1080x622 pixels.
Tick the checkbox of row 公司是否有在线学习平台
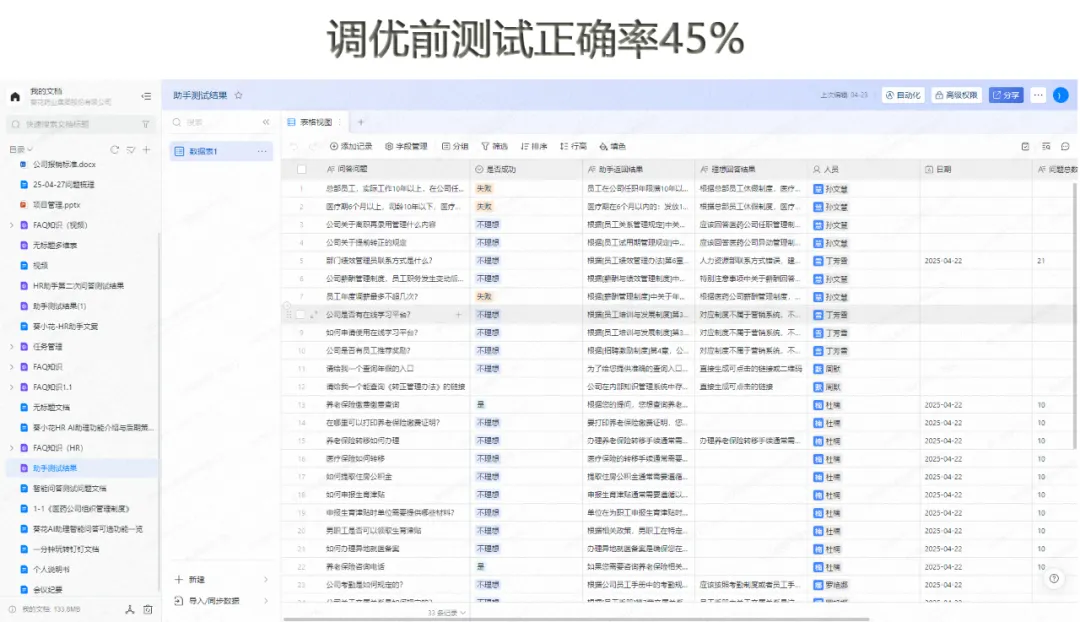pos(300,315)
